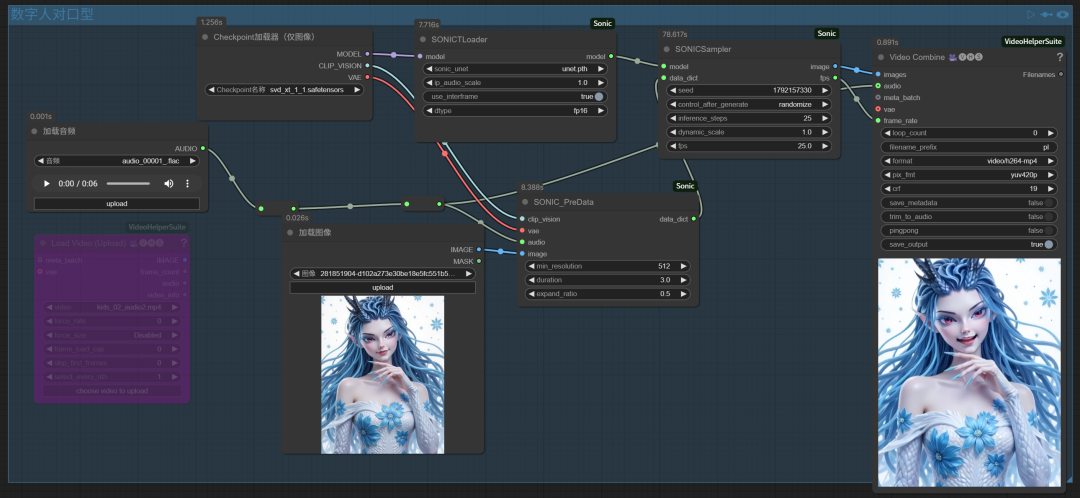The width and height of the screenshot is (1080, 498).
Task: Toggle the use_interframe switch
Action: point(599,97)
